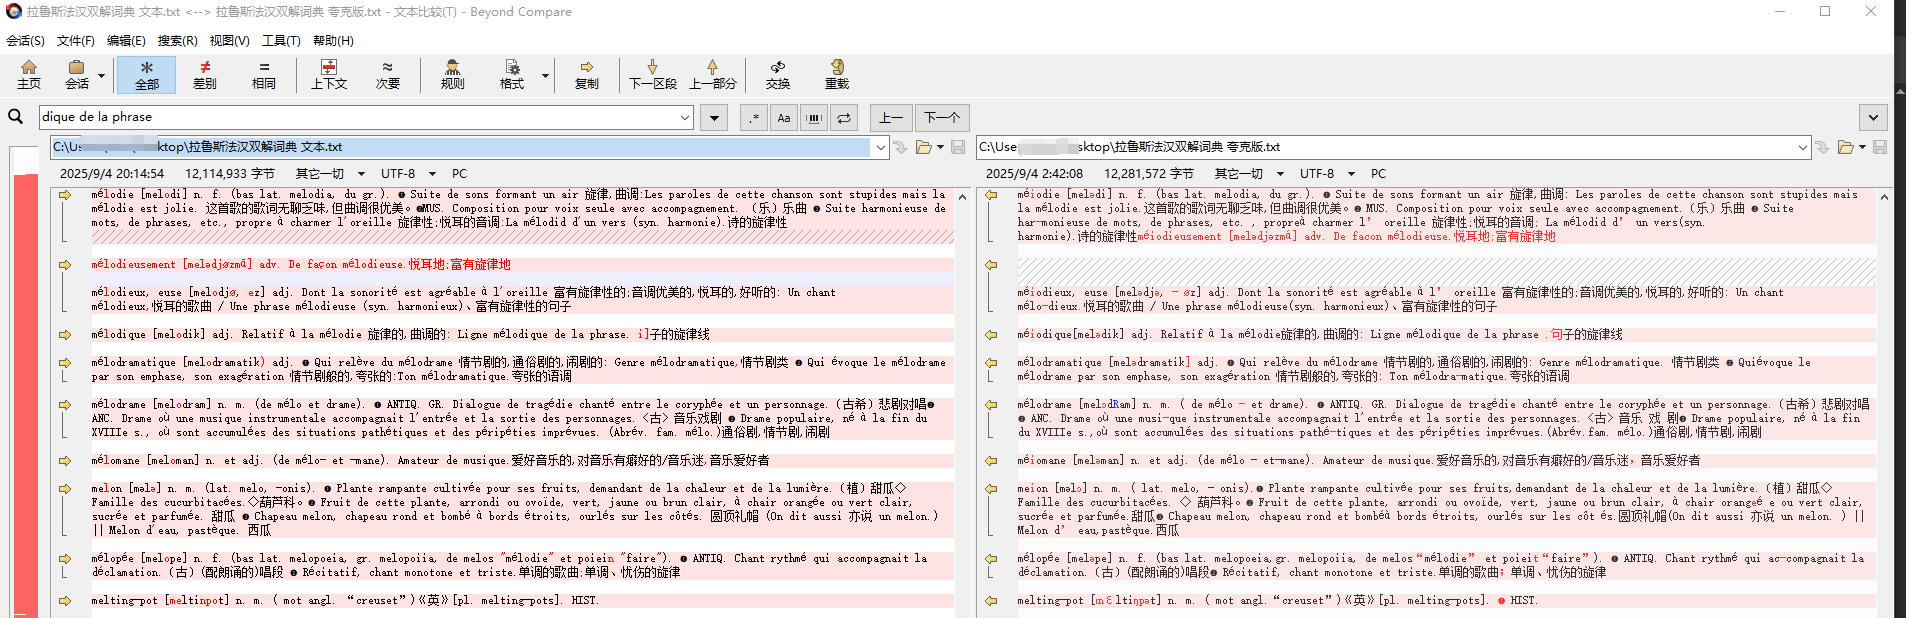Open the 编辑(E) menu
Image resolution: width=1906 pixels, height=618 pixels.
tap(126, 41)
